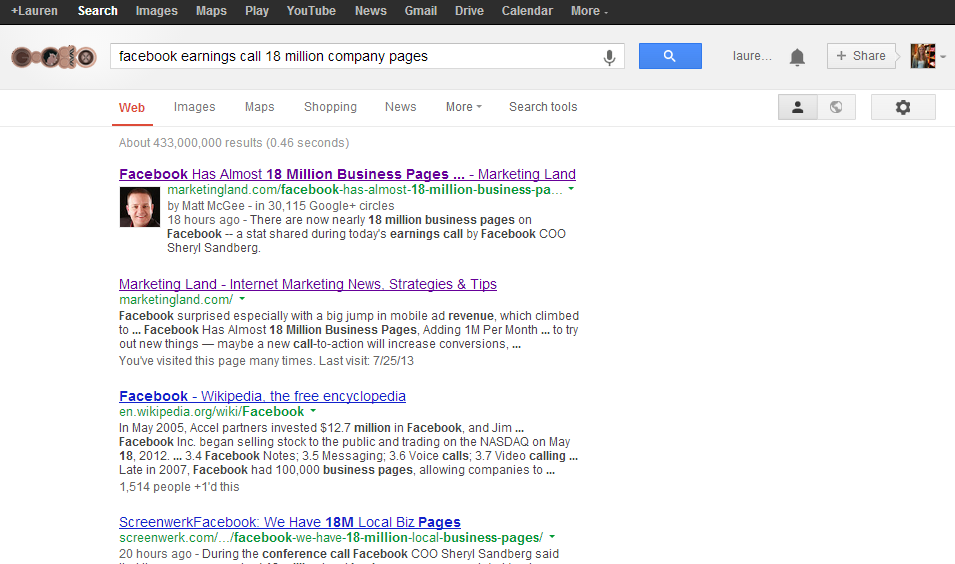Open the settings gear menu
Viewport: 955px width, 564px height.
(903, 107)
